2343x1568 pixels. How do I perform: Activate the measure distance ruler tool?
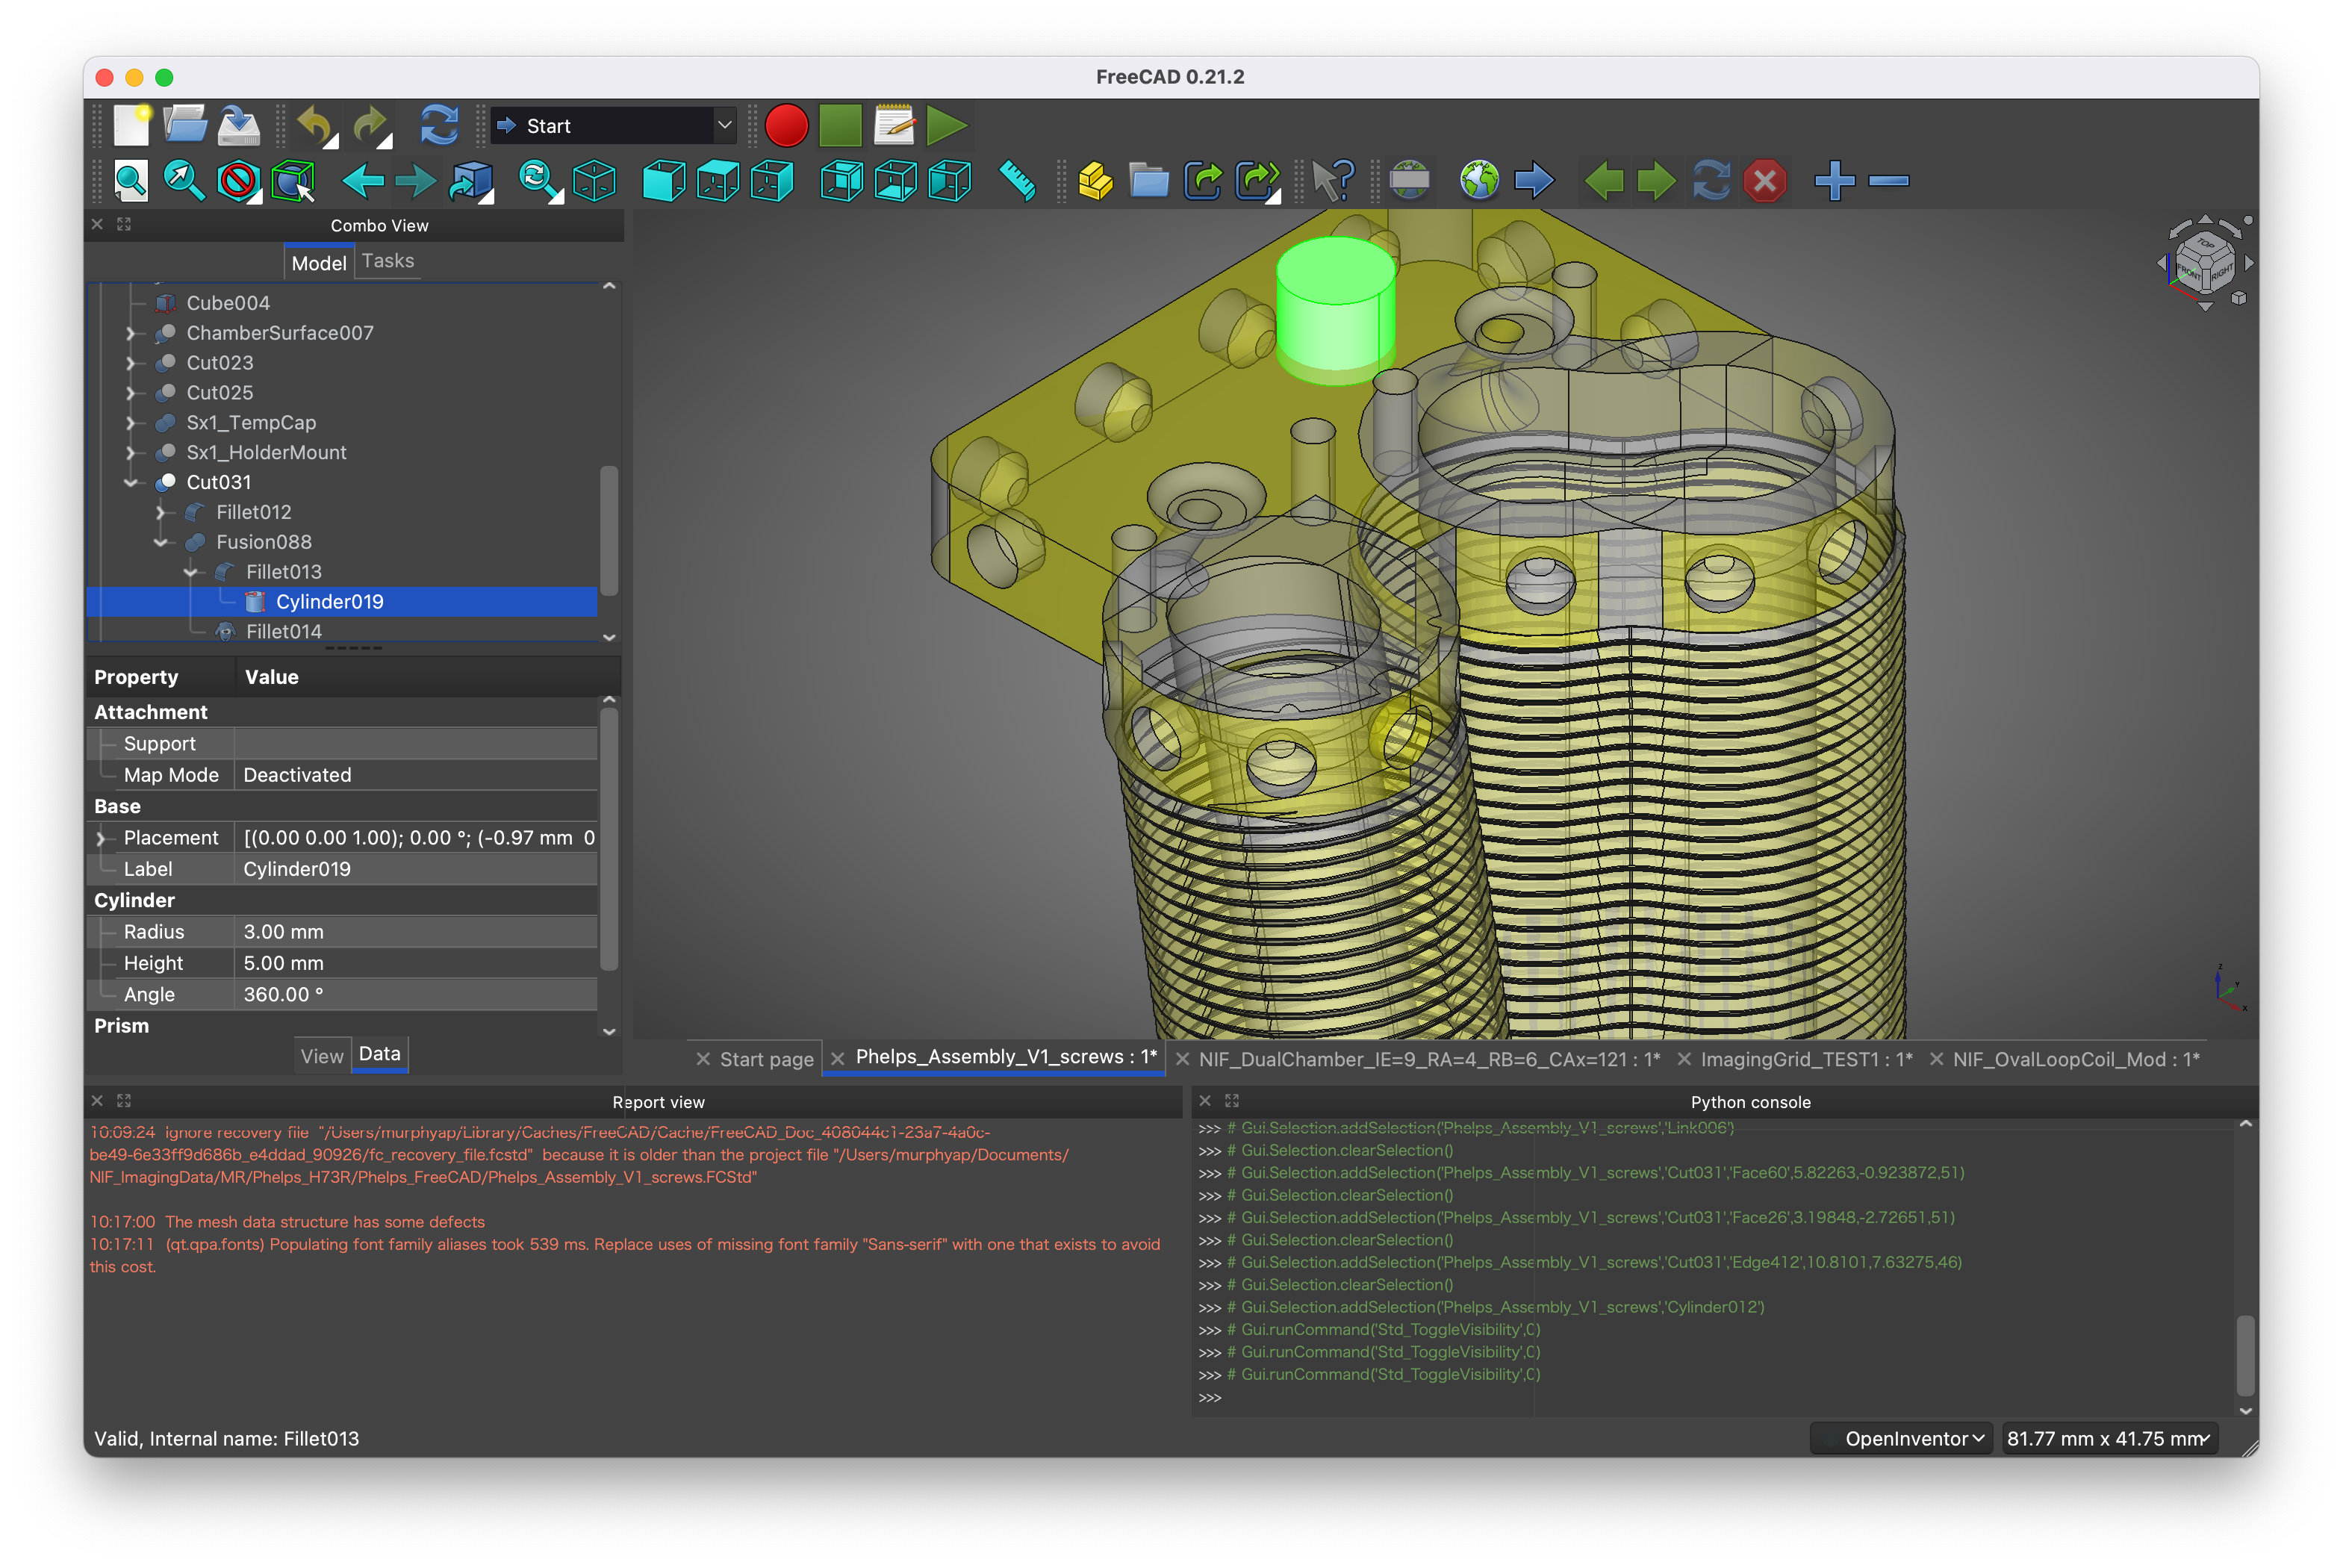[1017, 181]
